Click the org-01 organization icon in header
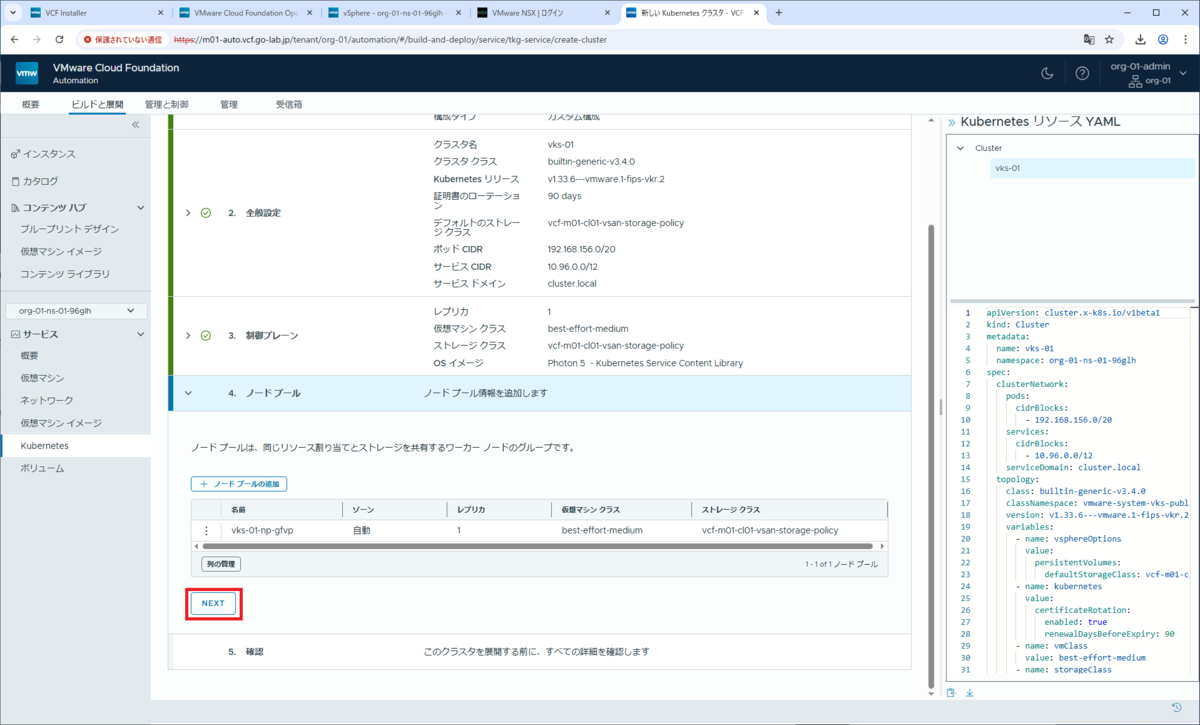The width and height of the screenshot is (1200, 725). pos(1134,81)
